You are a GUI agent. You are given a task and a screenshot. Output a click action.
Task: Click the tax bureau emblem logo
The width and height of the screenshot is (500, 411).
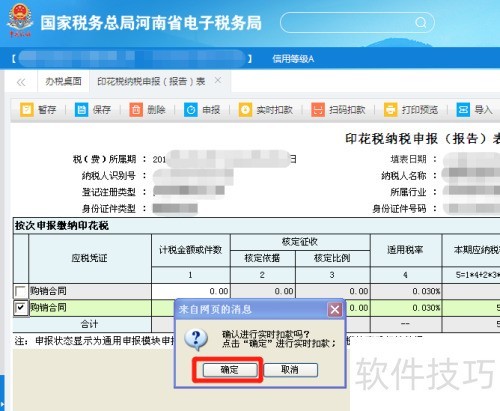pyautogui.click(x=20, y=20)
